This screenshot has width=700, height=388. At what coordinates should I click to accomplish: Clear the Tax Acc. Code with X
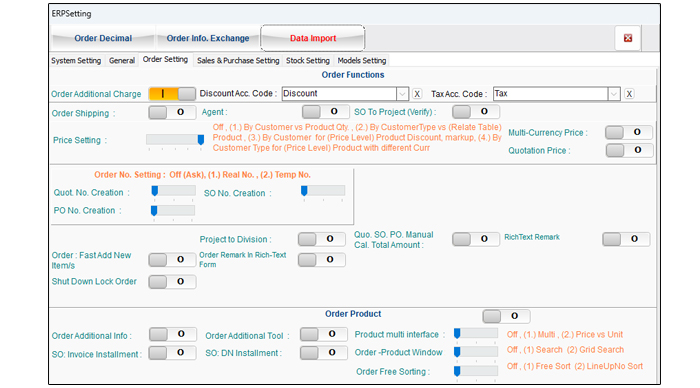click(629, 94)
